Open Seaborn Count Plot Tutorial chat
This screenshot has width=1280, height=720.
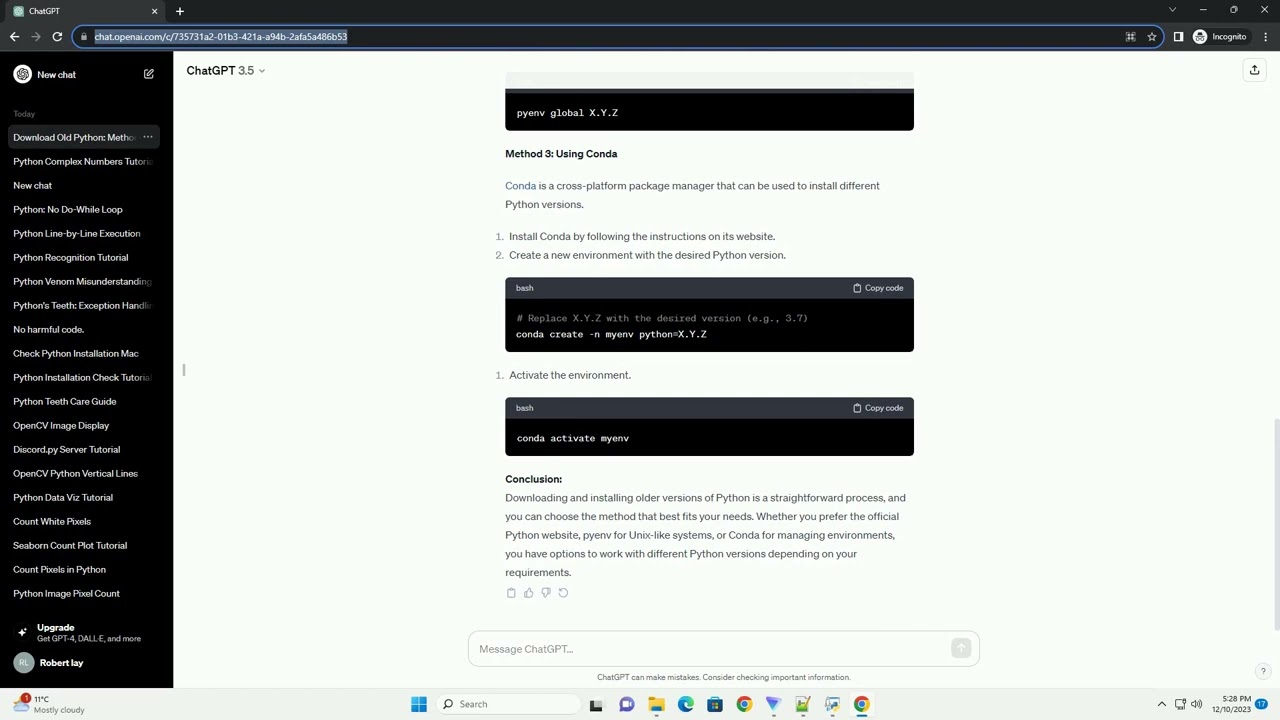86,545
